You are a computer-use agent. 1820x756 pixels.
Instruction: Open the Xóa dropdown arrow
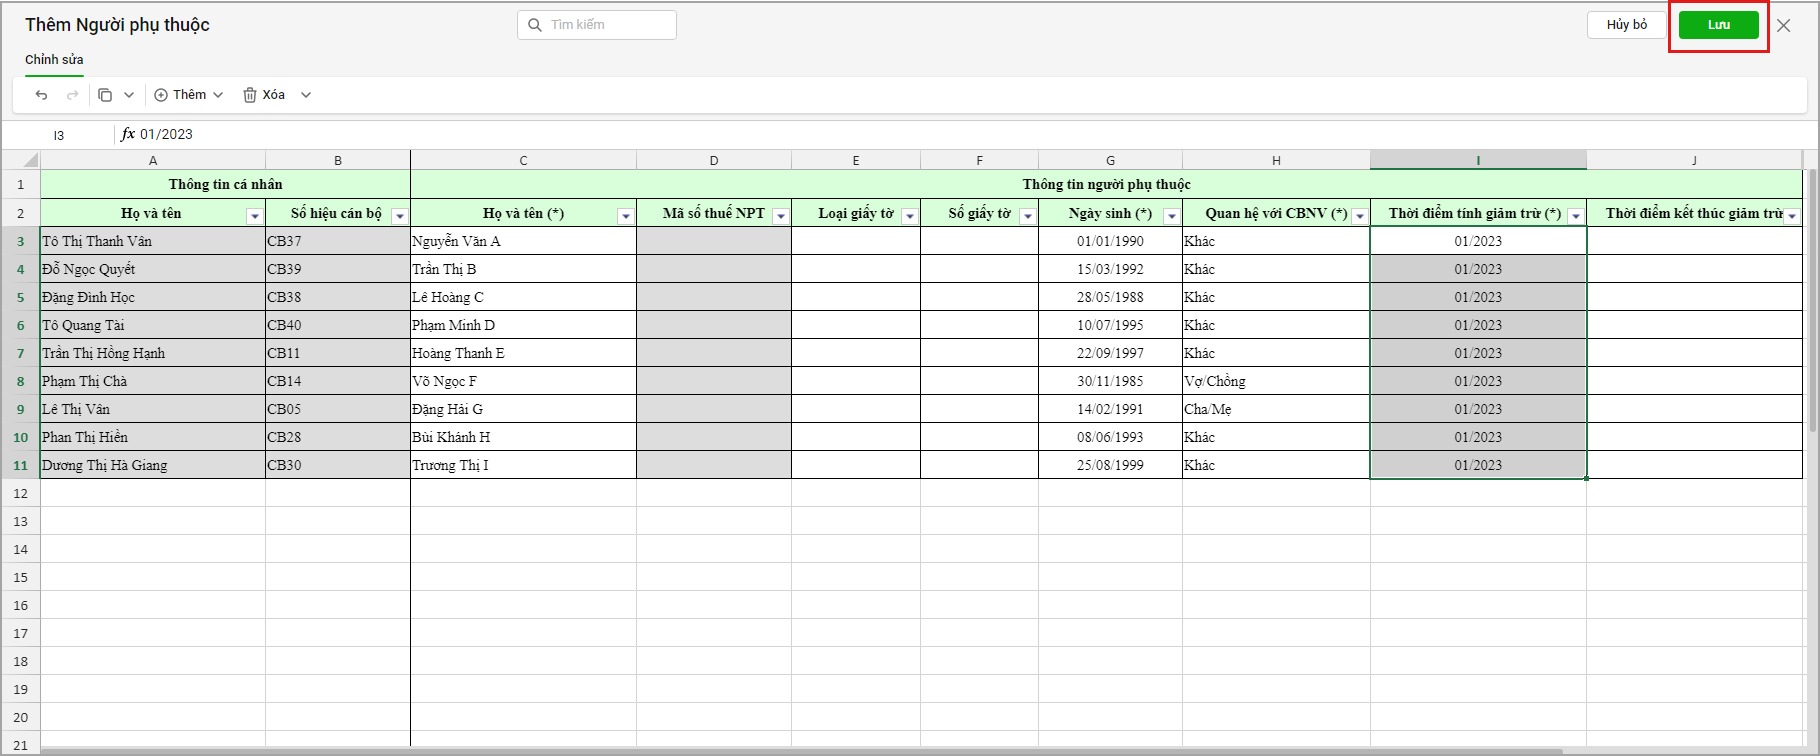tap(306, 95)
